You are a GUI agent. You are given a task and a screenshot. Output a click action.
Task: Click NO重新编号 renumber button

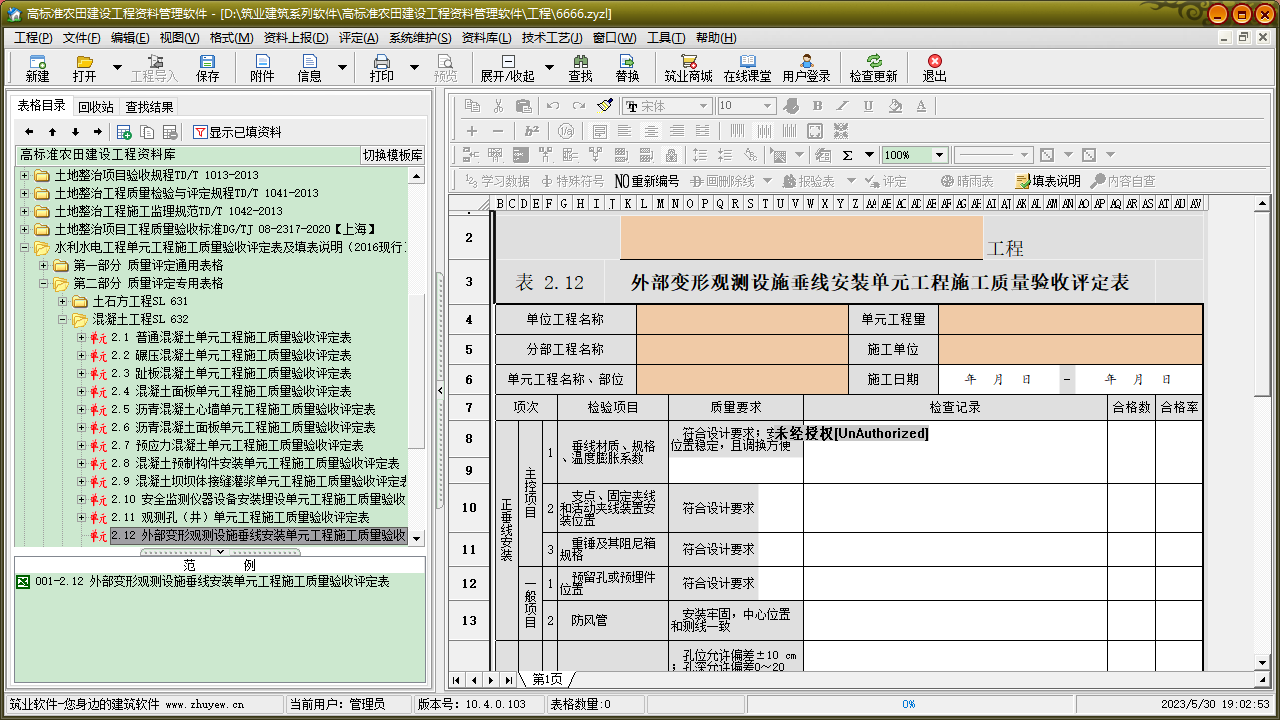[x=646, y=181]
